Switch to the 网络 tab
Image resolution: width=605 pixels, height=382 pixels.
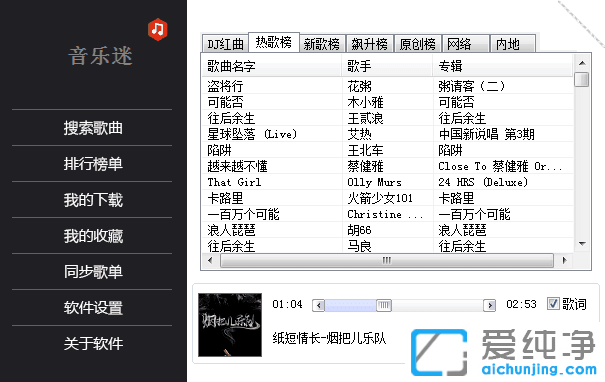click(x=466, y=44)
